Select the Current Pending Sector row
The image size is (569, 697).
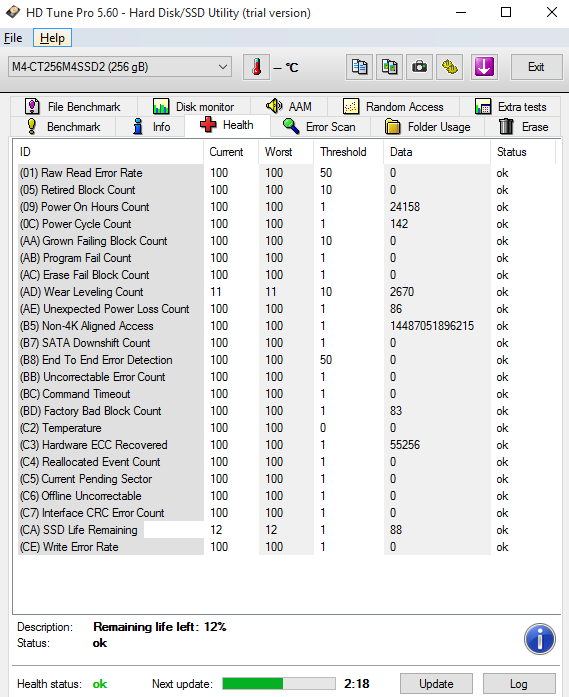coord(287,479)
